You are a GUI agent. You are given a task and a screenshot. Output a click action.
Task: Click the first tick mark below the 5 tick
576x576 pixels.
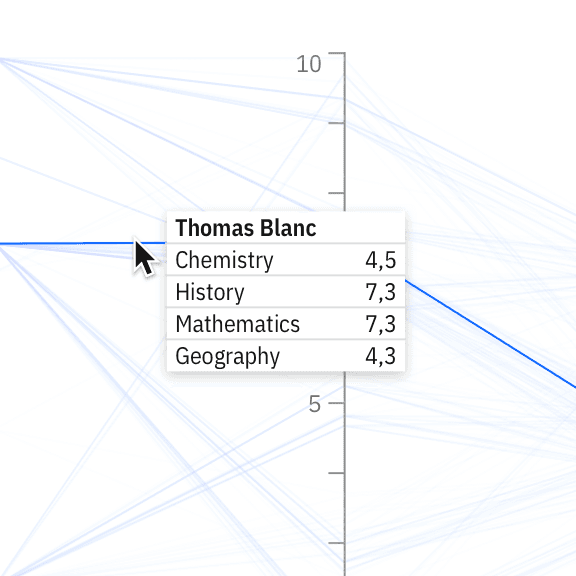point(336,473)
